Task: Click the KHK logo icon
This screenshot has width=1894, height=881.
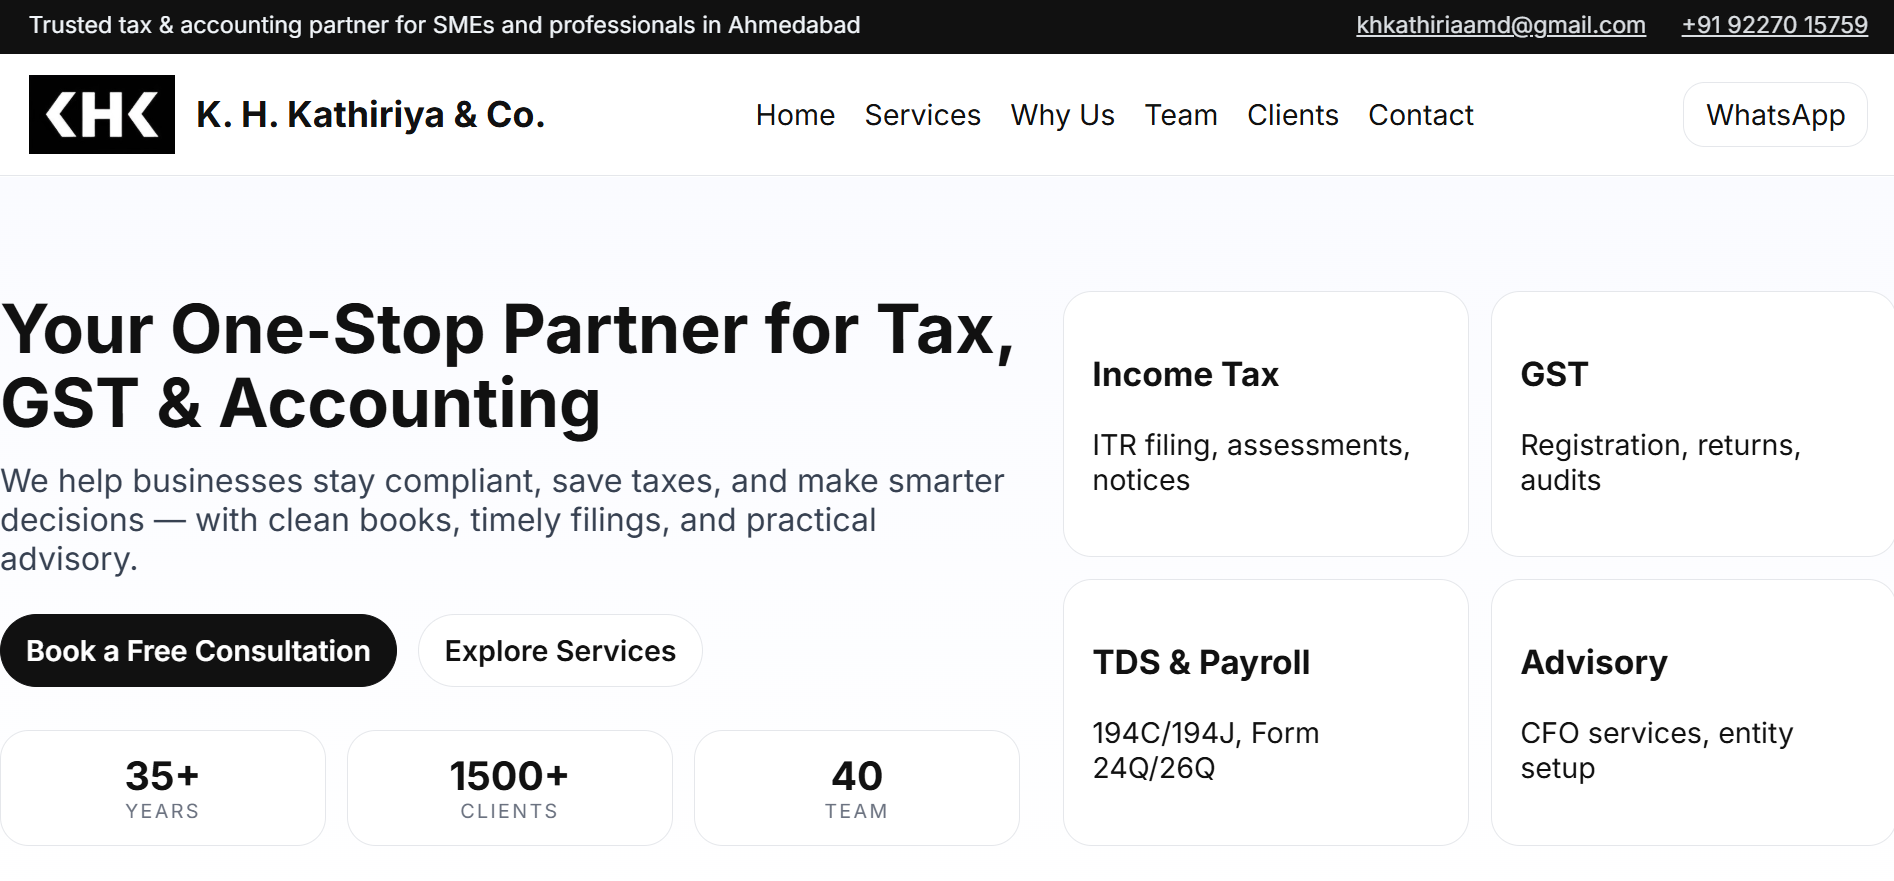Action: click(102, 114)
